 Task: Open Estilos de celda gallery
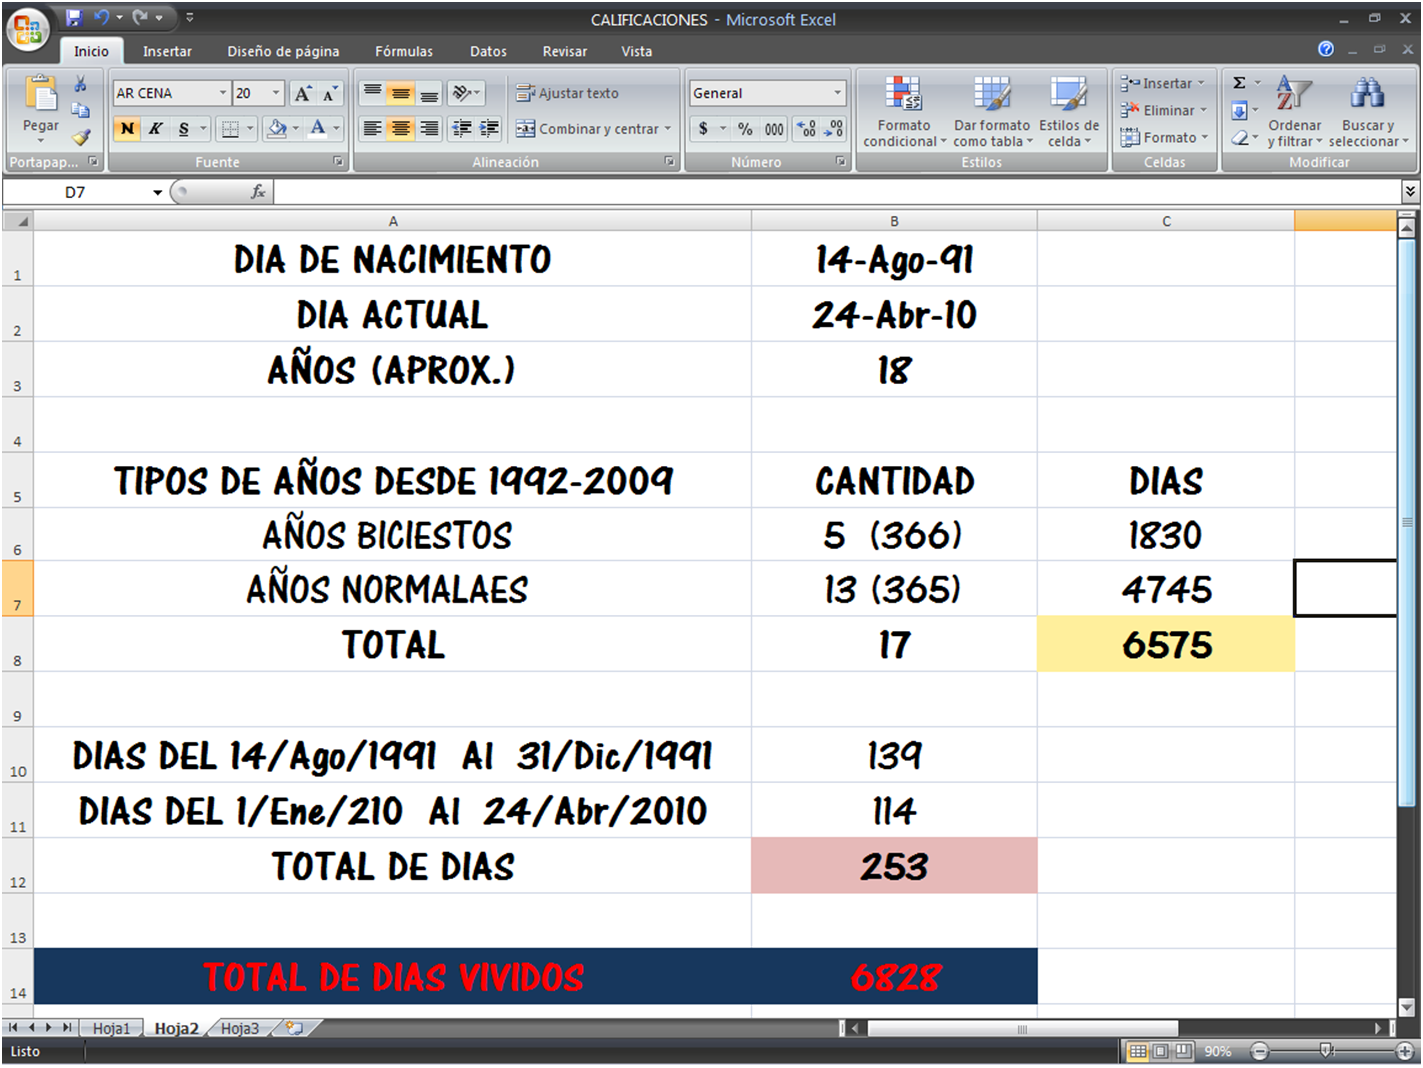(x=1068, y=112)
